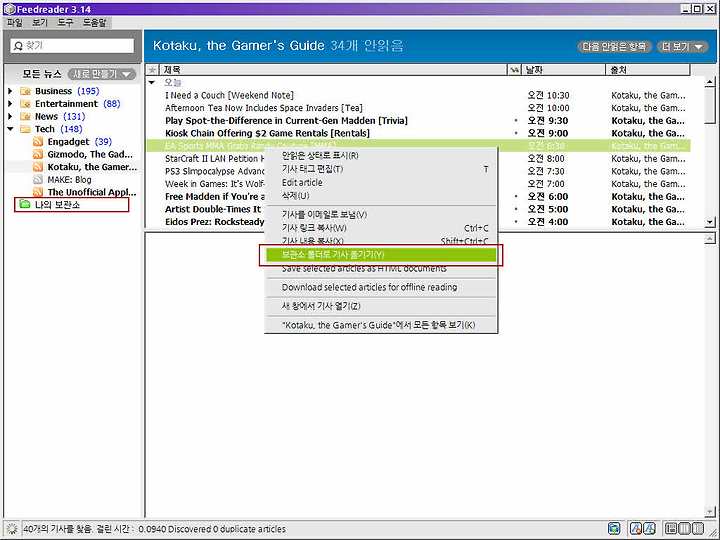Image resolution: width=720 pixels, height=540 pixels.
Task: Switch to the three-pane layout icon
Action: click(x=671, y=529)
